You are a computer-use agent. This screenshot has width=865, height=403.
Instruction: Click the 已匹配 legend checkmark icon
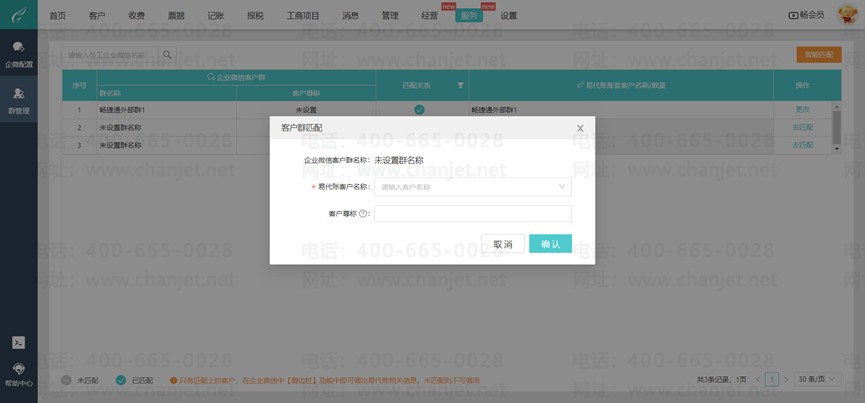point(121,380)
